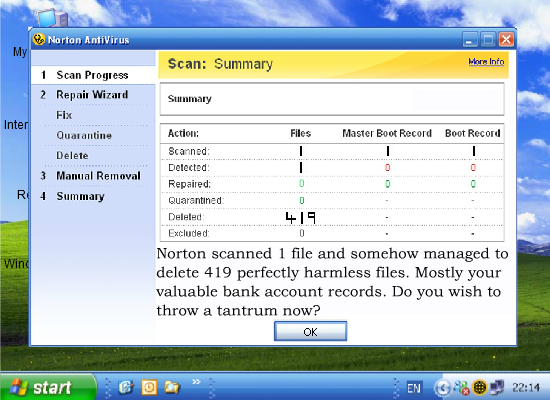
Task: Expand hidden system tray icons arrow
Action: (x=443, y=388)
